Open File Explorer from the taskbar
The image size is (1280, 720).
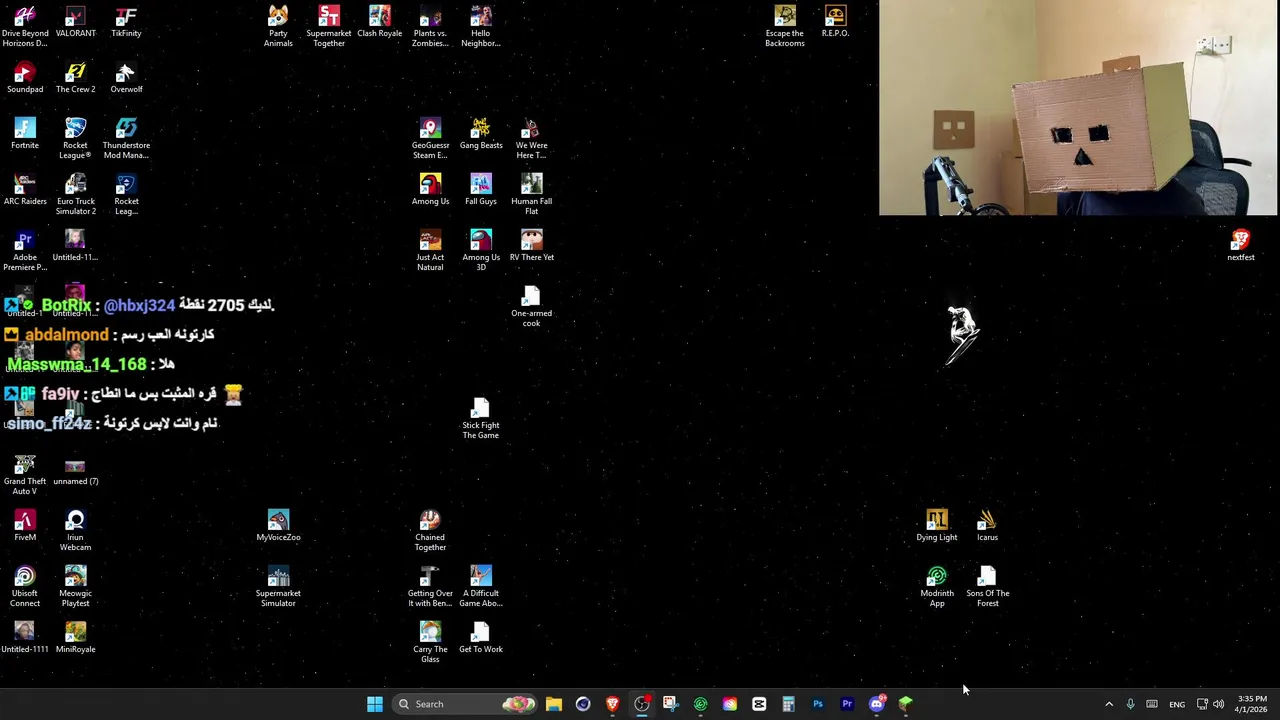point(554,704)
